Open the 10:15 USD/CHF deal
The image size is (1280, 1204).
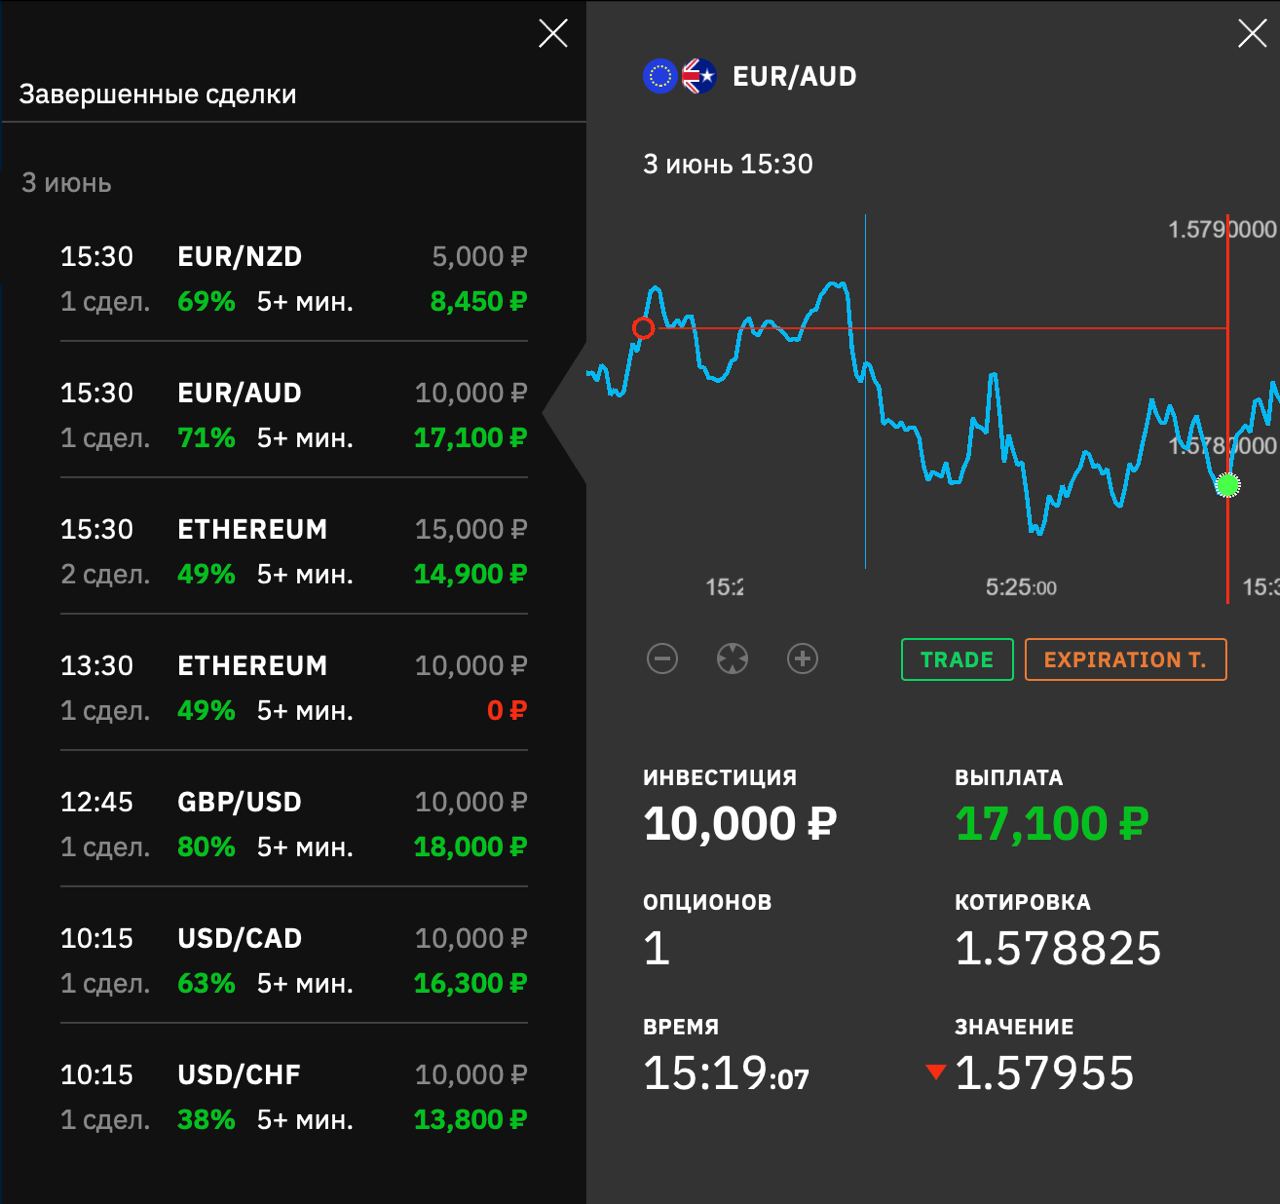294,1097
